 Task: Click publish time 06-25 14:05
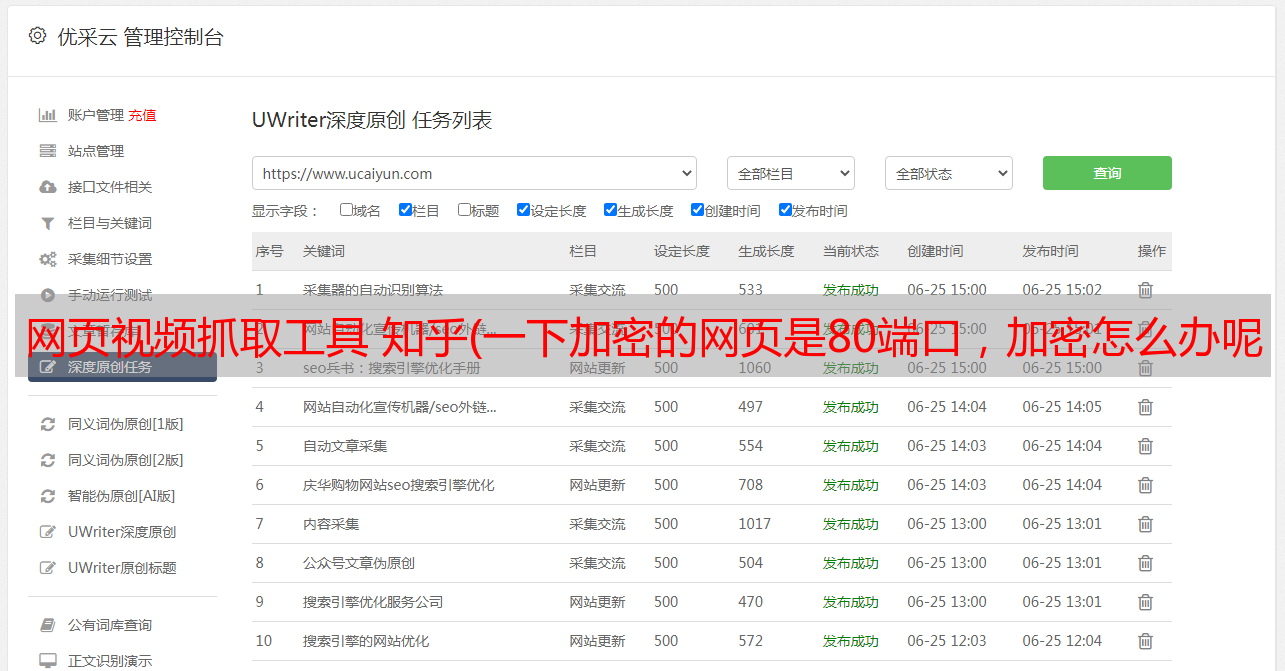click(x=1062, y=407)
